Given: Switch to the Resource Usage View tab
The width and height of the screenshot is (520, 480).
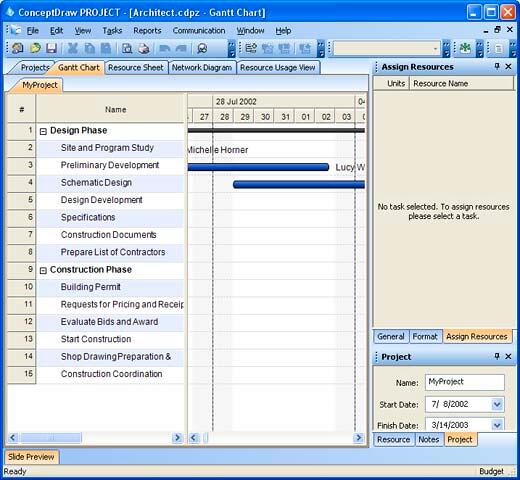Looking at the screenshot, I should click(x=278, y=67).
